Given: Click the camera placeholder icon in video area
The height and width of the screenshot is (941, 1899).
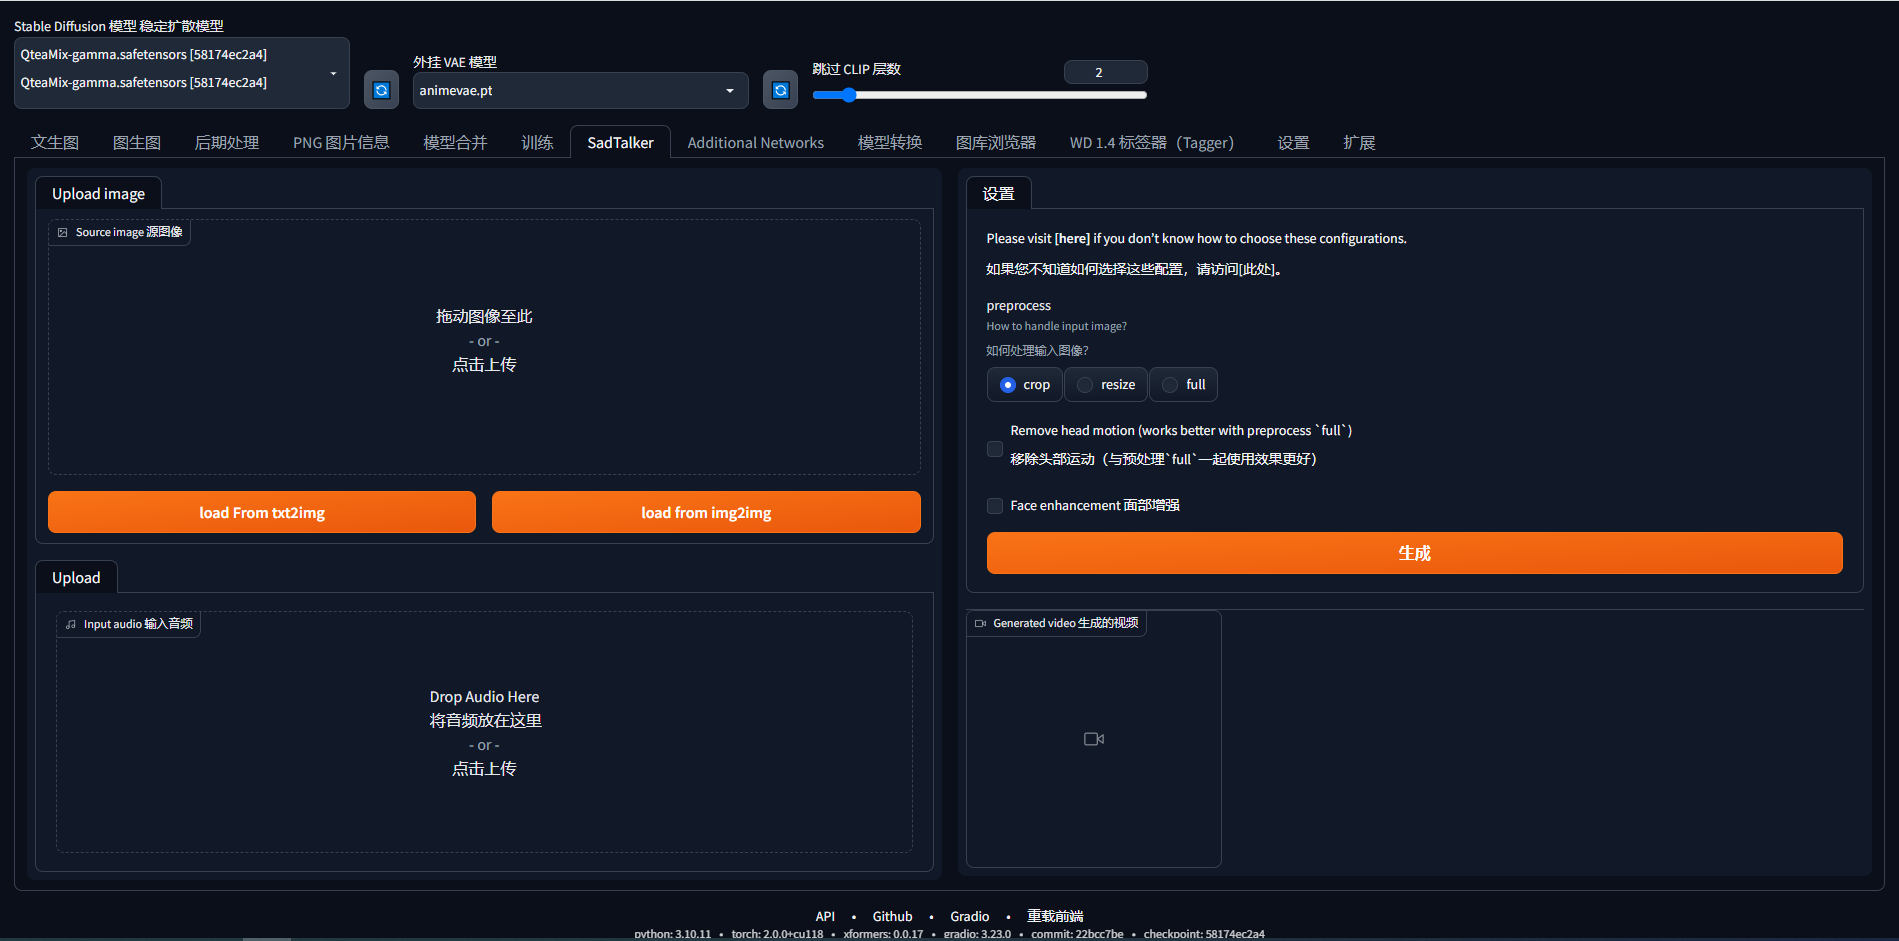Looking at the screenshot, I should point(1093,738).
